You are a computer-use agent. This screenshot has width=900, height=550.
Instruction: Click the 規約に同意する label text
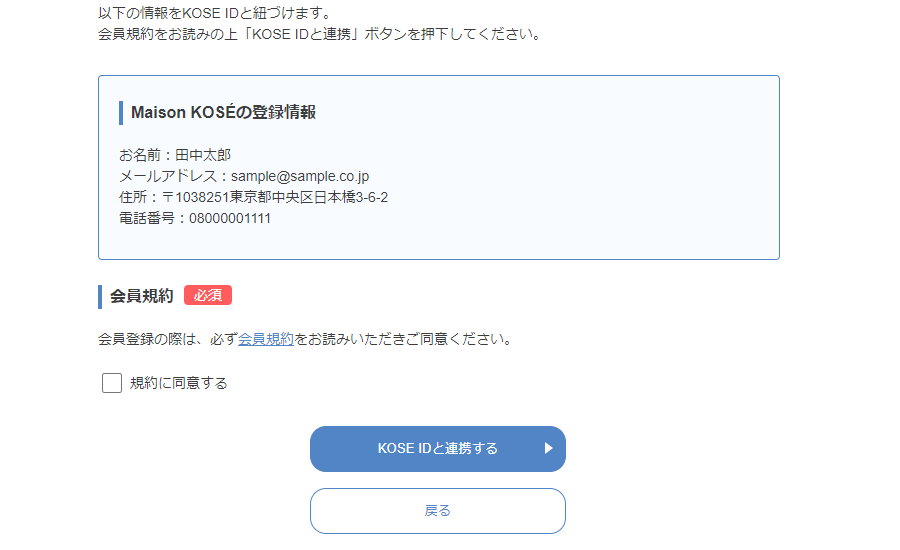point(179,383)
